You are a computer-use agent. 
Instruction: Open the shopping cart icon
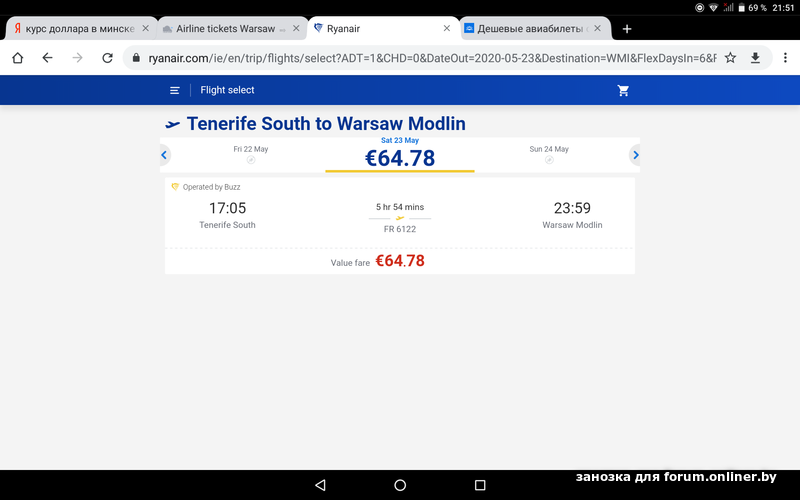(624, 90)
